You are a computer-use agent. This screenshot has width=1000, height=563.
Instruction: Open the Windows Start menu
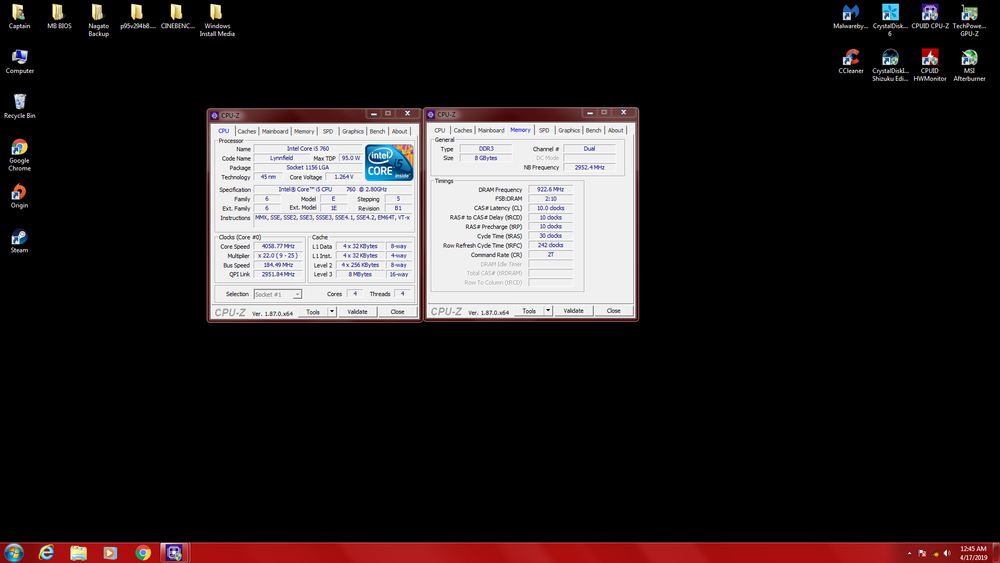coord(13,552)
